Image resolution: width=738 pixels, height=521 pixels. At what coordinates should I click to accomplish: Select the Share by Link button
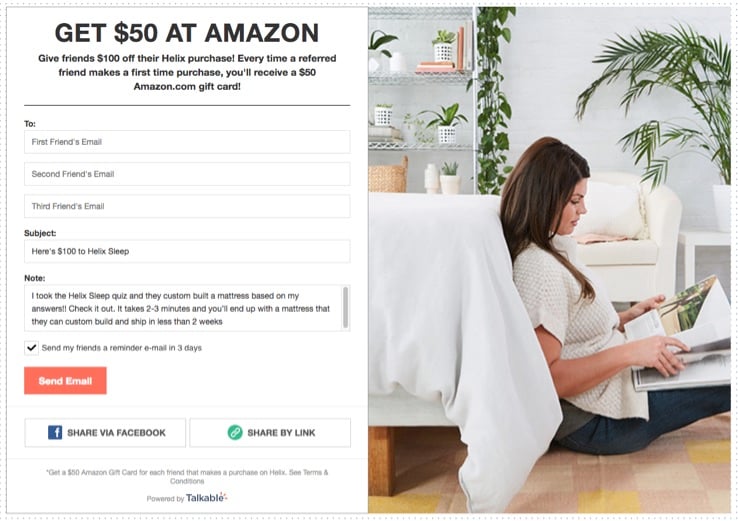(270, 433)
